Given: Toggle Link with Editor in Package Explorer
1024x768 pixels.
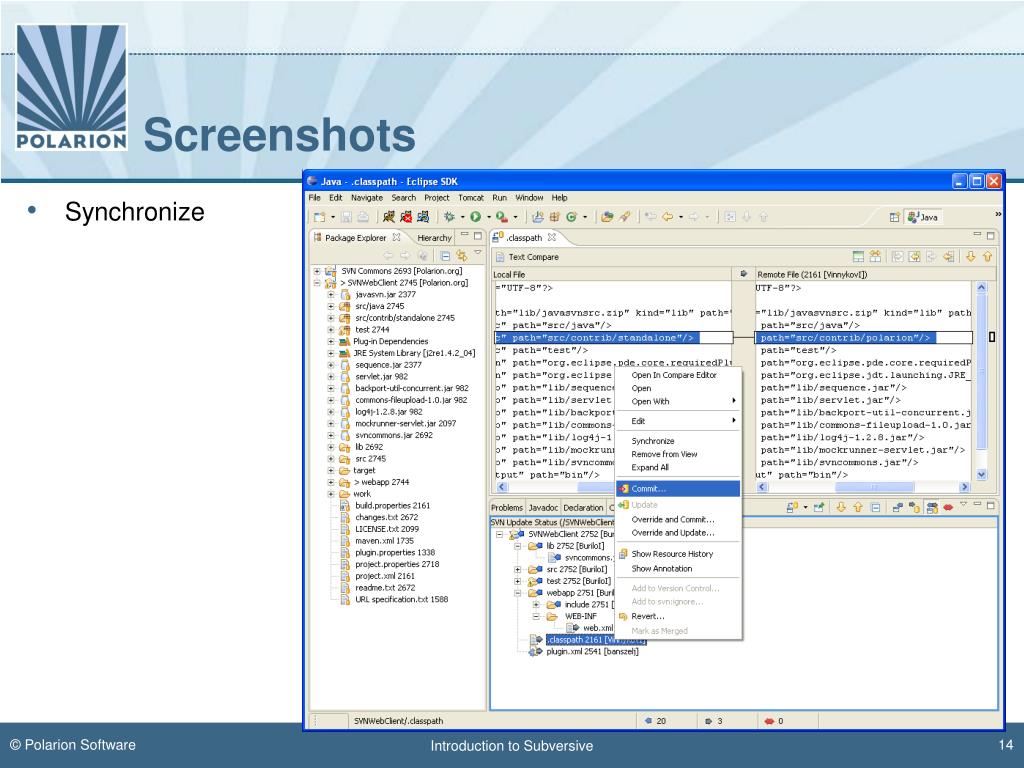Looking at the screenshot, I should click(x=462, y=256).
